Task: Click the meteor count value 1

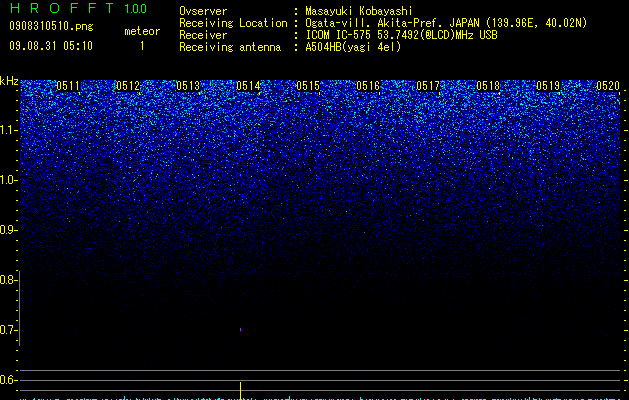Action: point(142,46)
